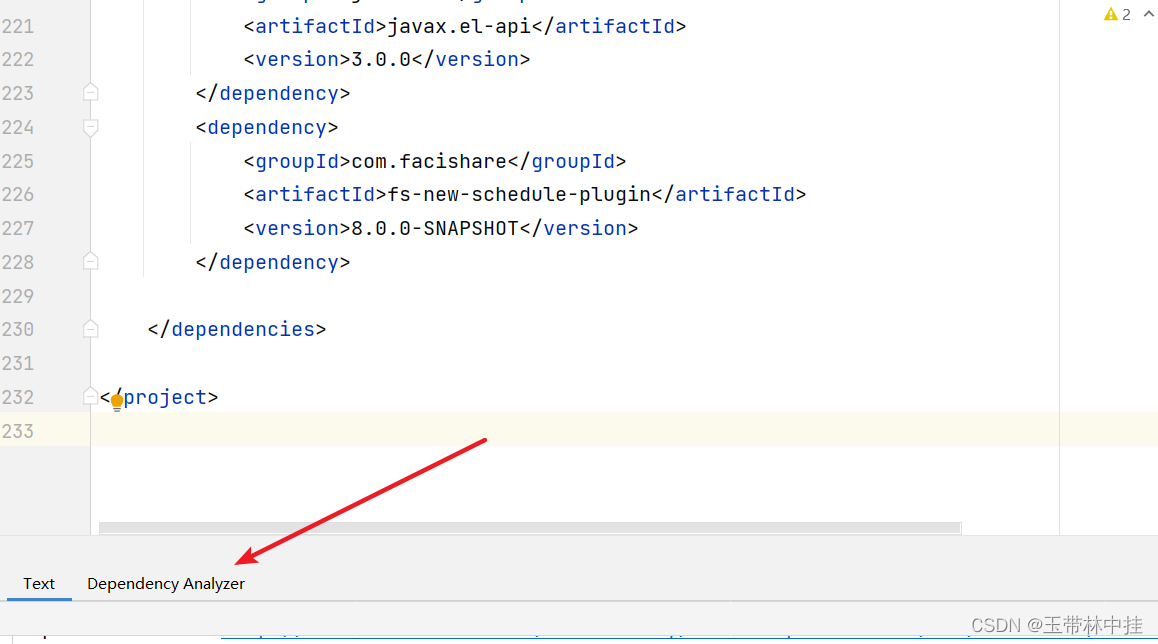
Task: Click groupId value com.facishare
Action: 429,161
